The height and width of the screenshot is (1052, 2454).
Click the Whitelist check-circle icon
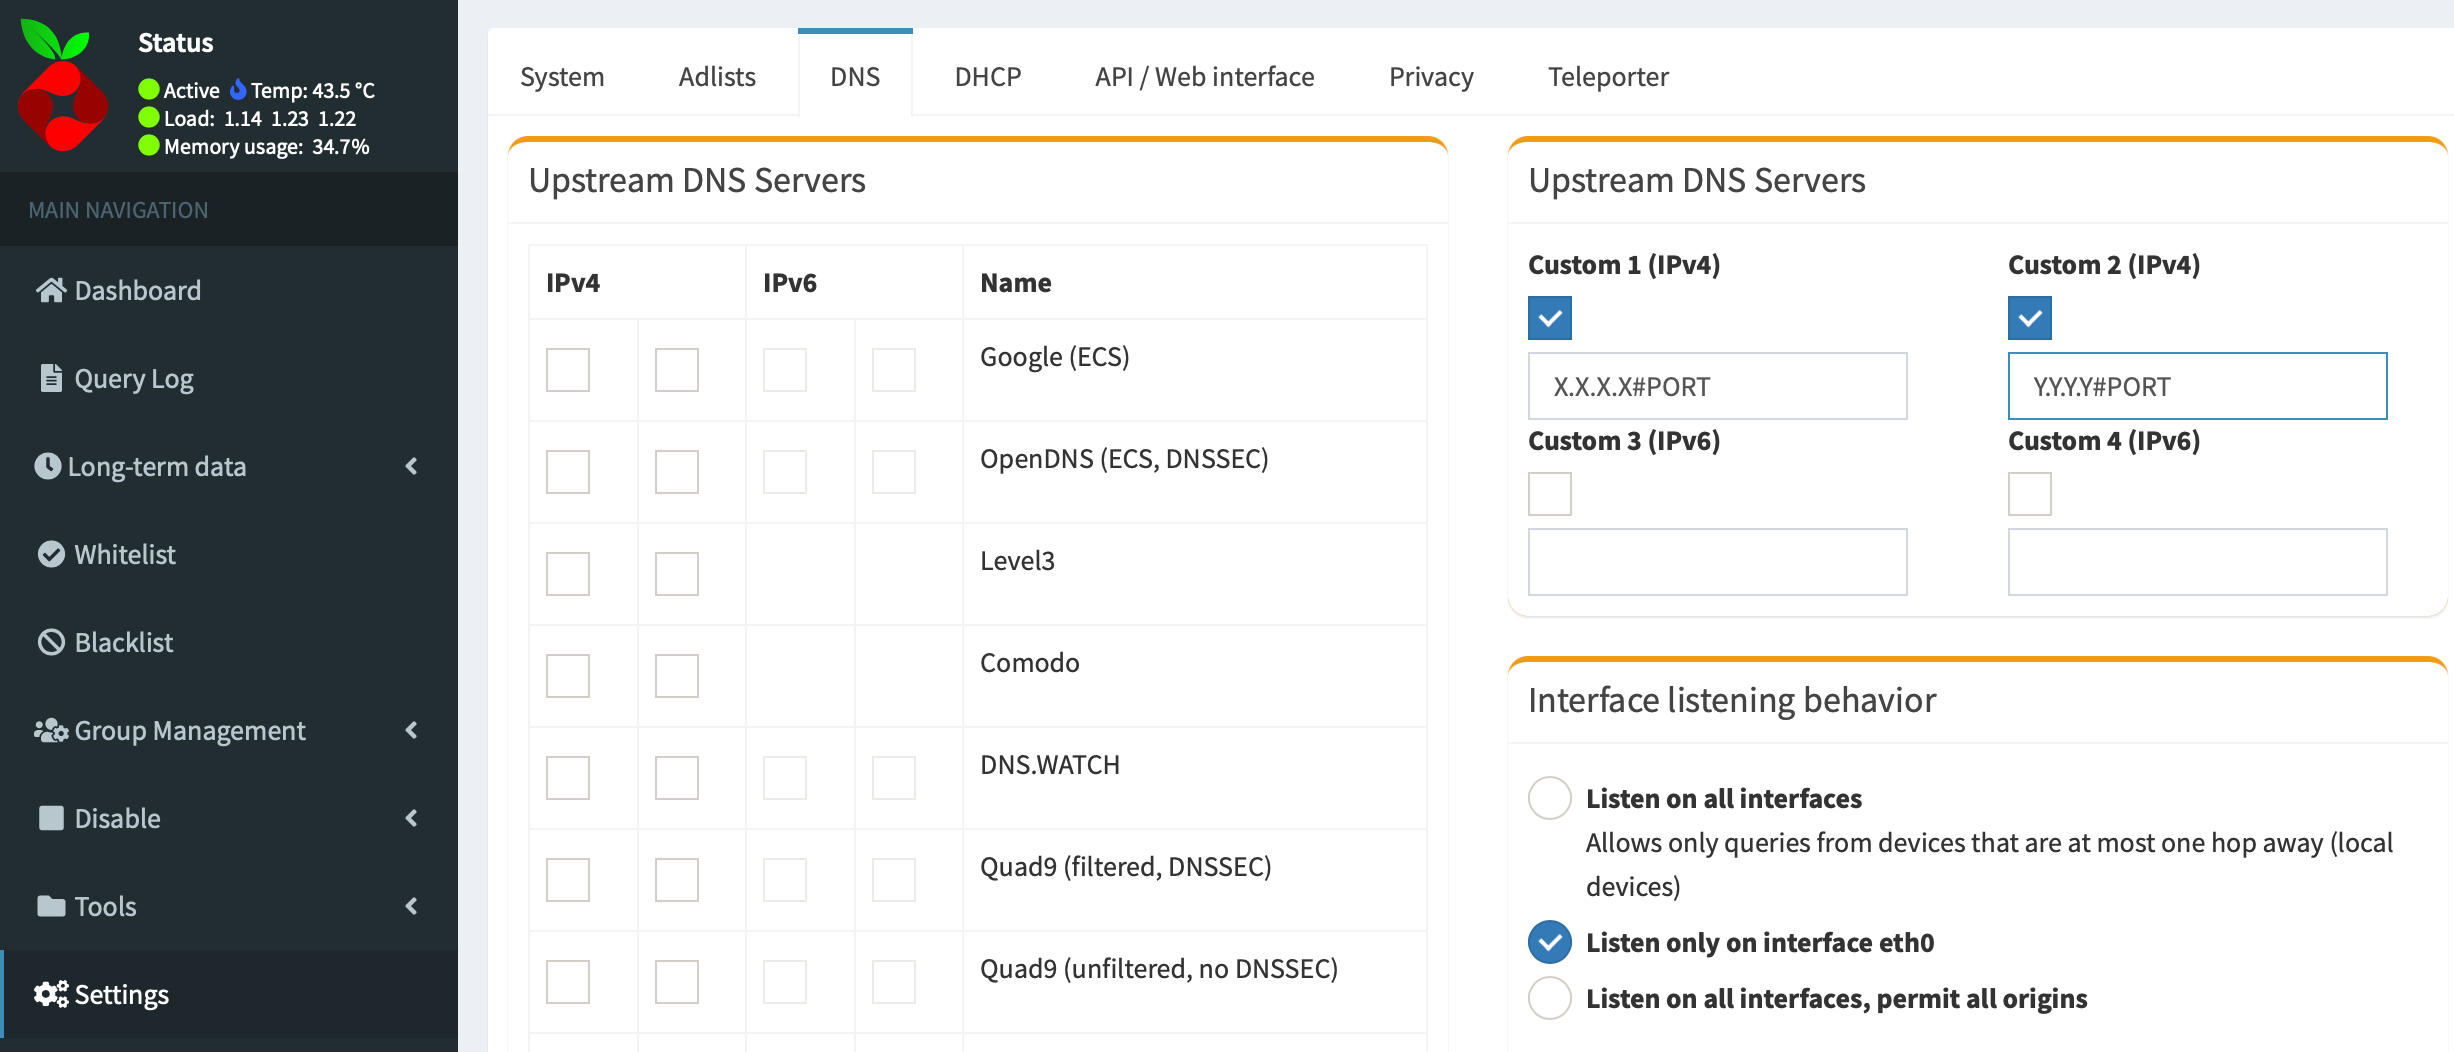[x=51, y=554]
